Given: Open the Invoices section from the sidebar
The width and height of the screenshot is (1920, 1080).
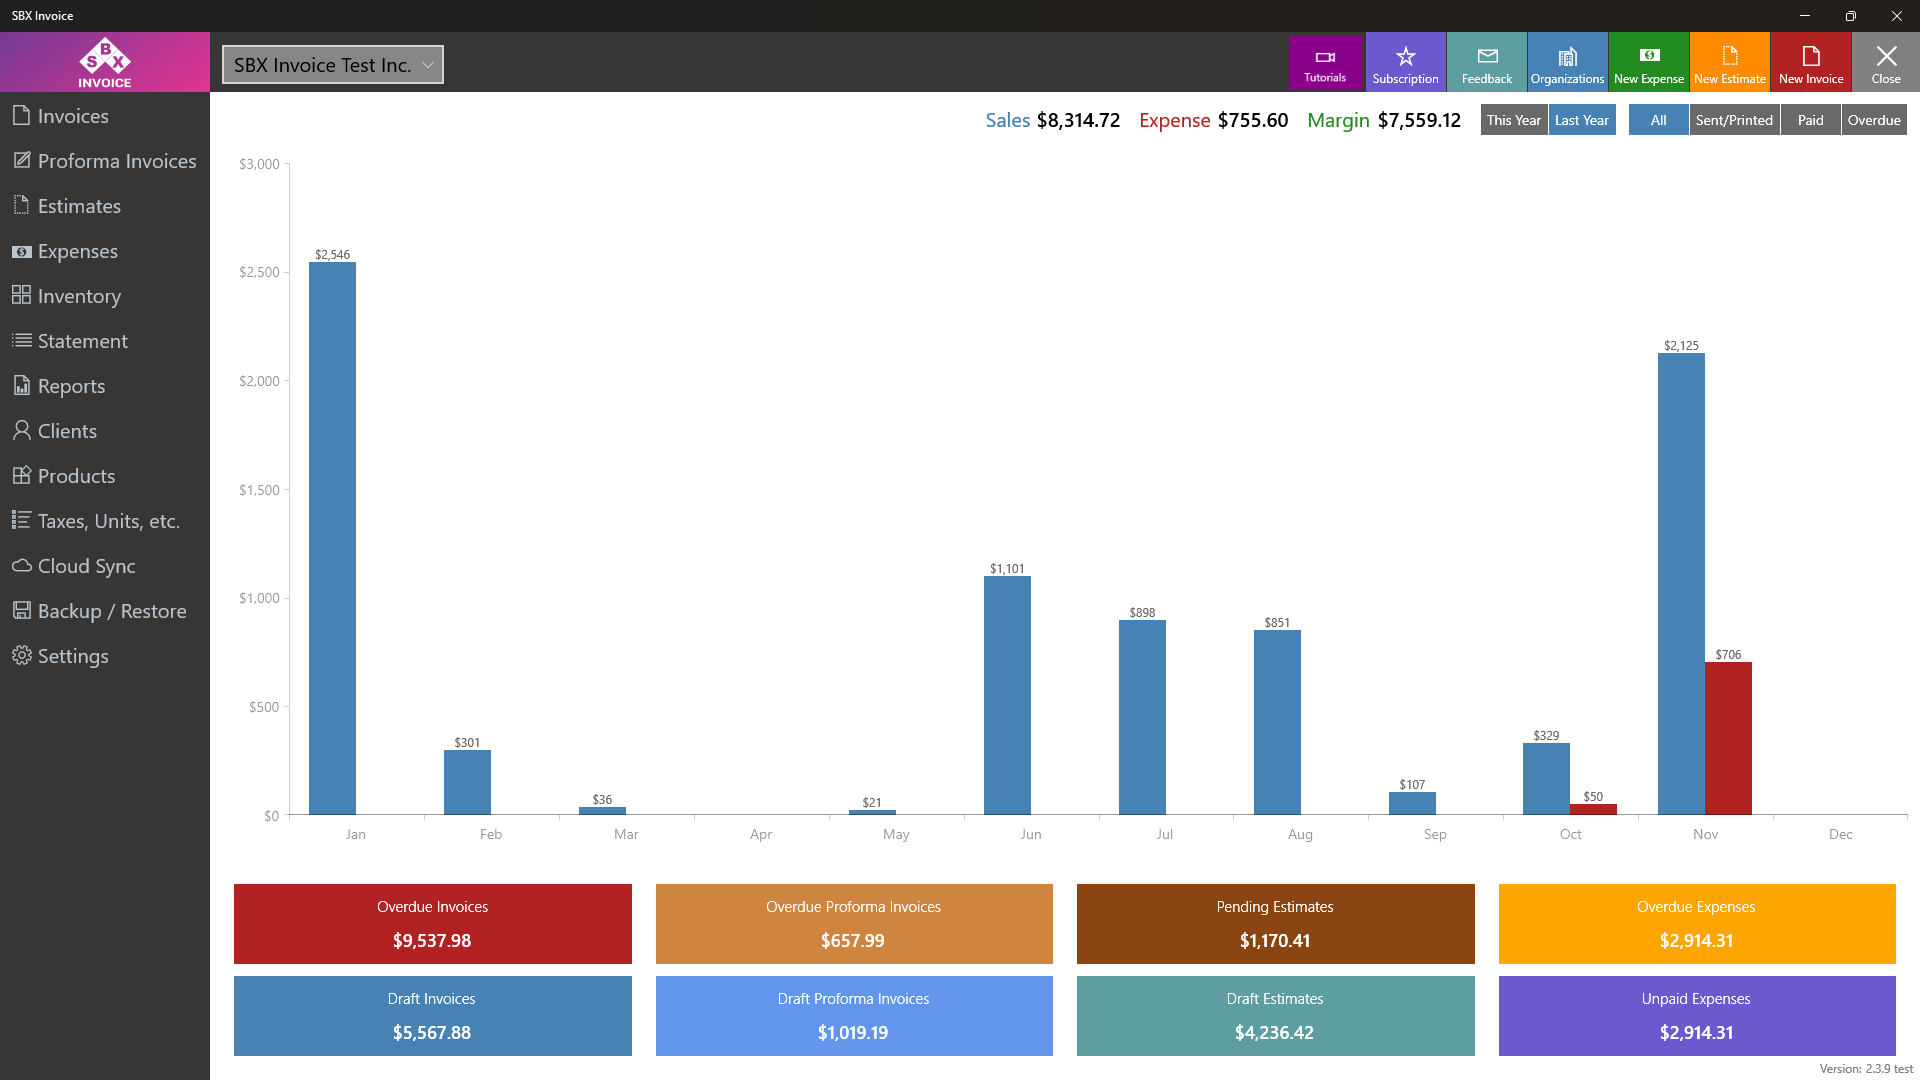Looking at the screenshot, I should tap(73, 115).
